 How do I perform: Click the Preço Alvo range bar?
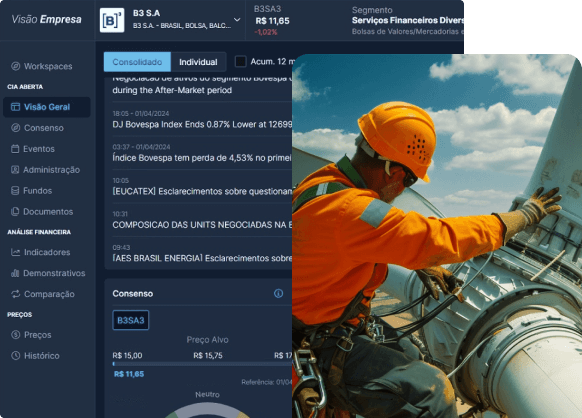(x=202, y=364)
